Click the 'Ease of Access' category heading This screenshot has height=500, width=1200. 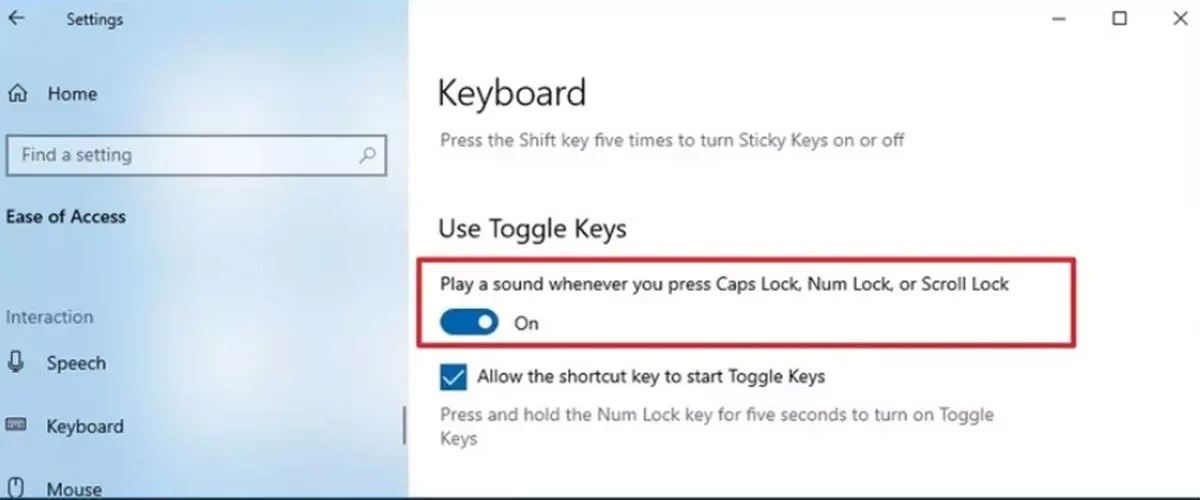(66, 216)
